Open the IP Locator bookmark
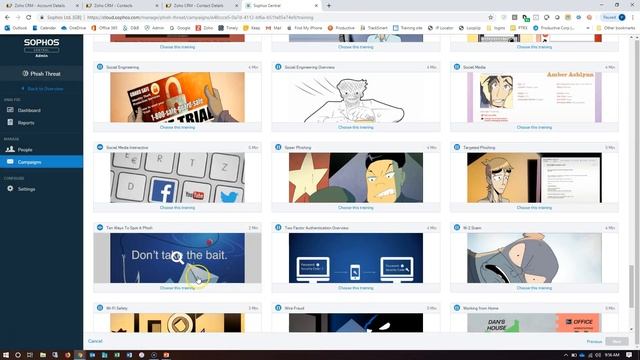640x360 pixels. (x=441, y=28)
